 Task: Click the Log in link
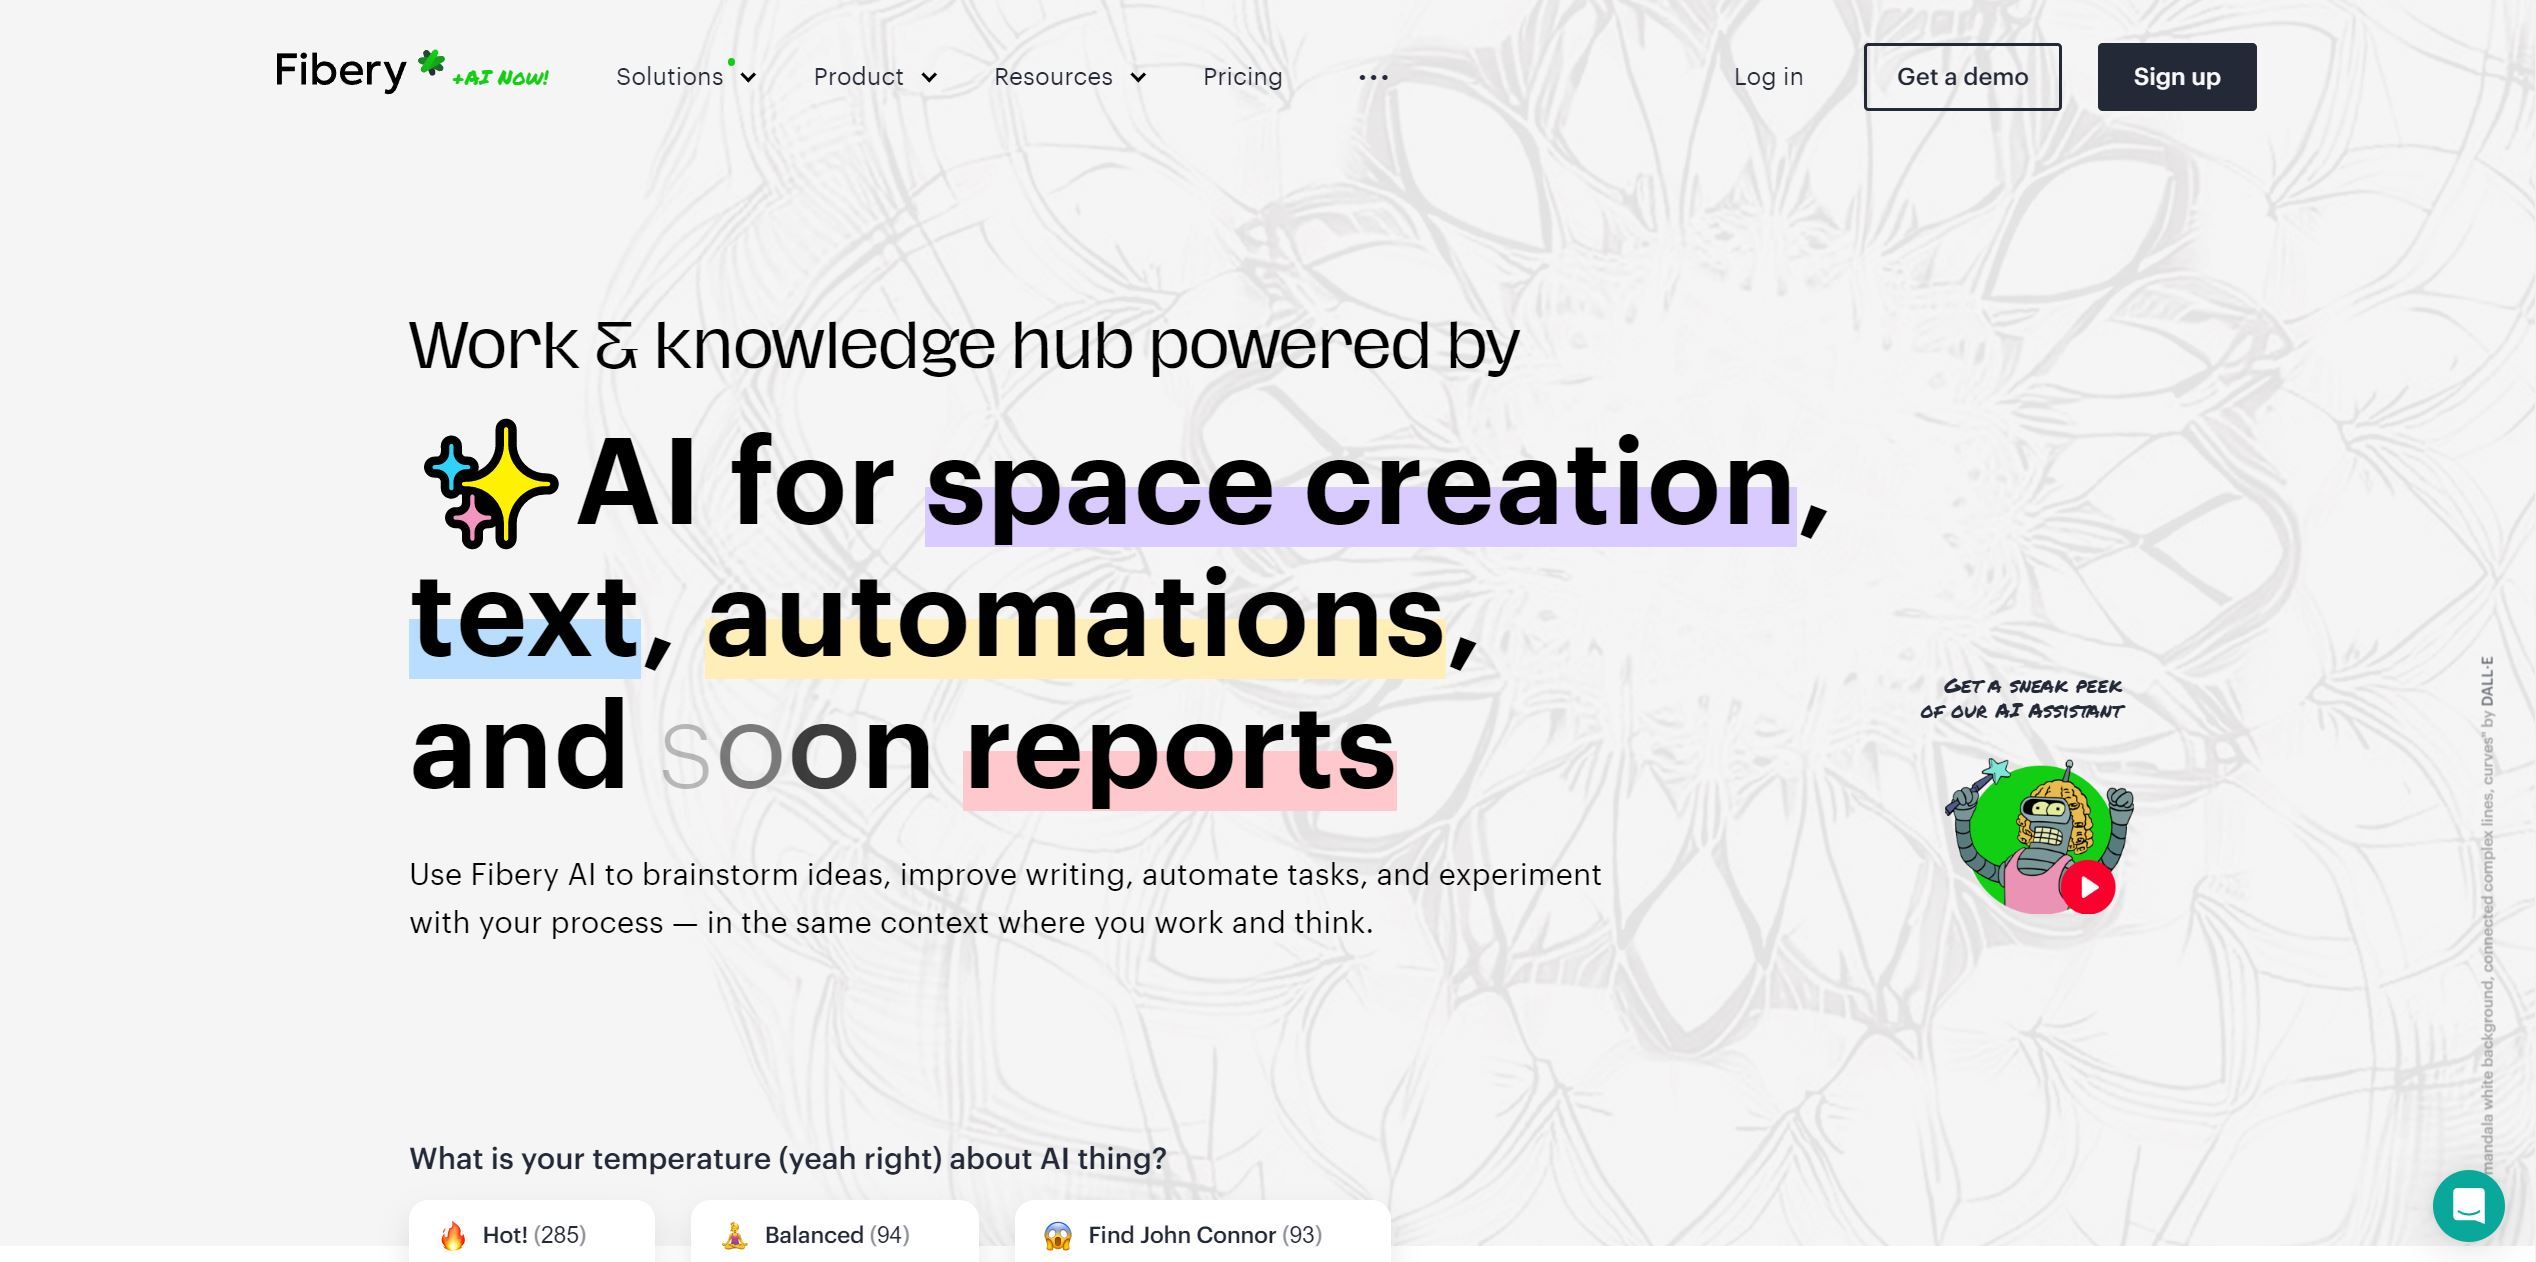point(1769,76)
